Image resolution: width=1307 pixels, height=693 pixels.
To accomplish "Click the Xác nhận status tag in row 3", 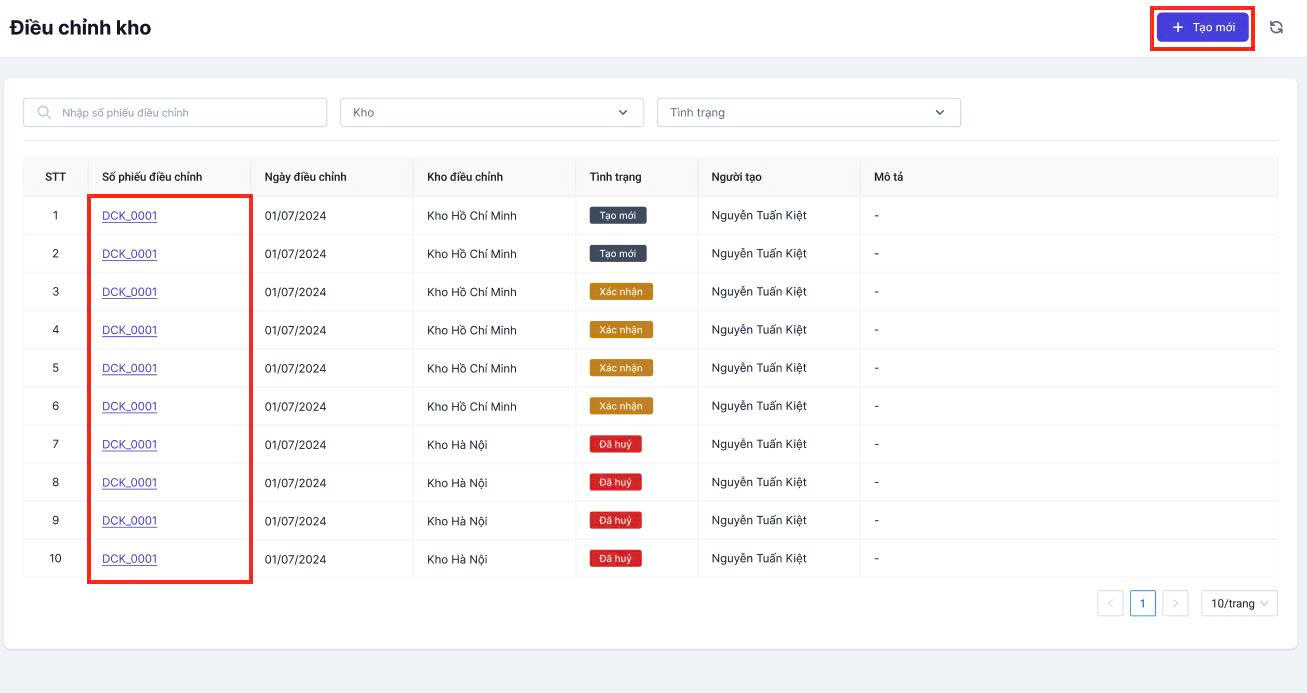I will tap(621, 292).
